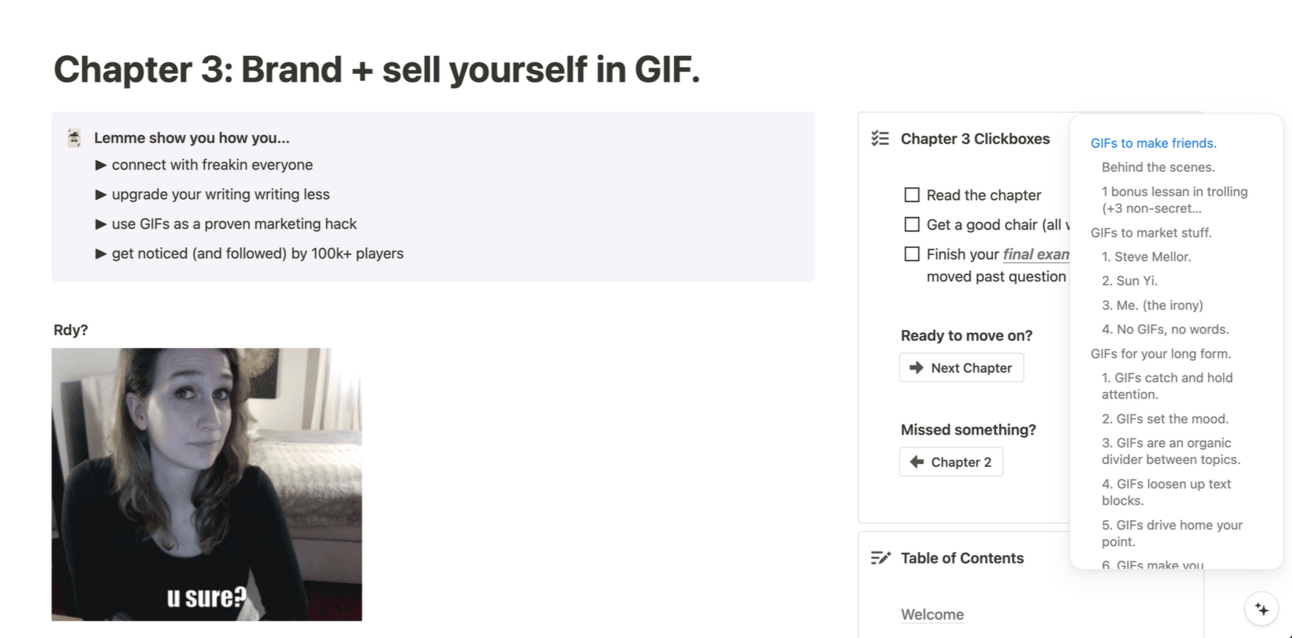
Task: Tick the 'Get a good chair' checkbox
Action: (x=912, y=224)
